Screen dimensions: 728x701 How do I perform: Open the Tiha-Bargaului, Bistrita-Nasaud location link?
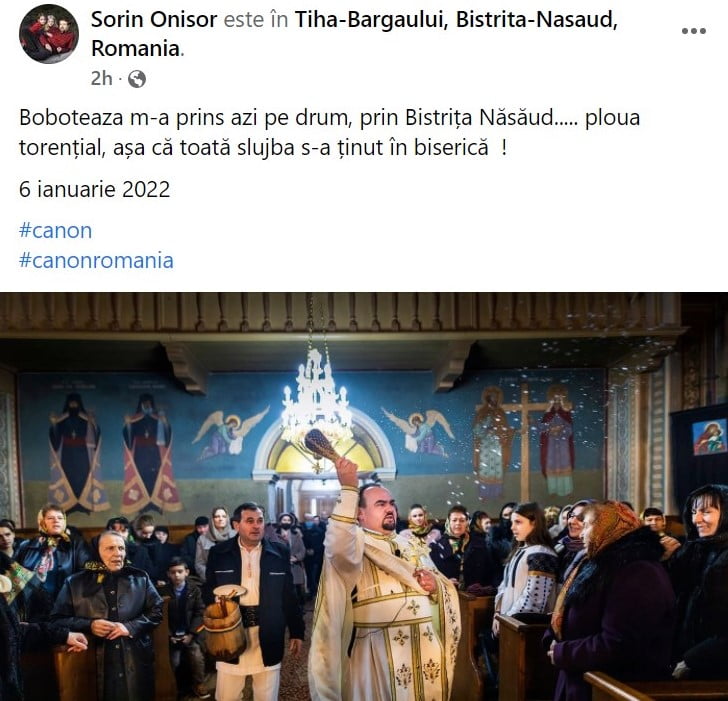[x=354, y=34]
